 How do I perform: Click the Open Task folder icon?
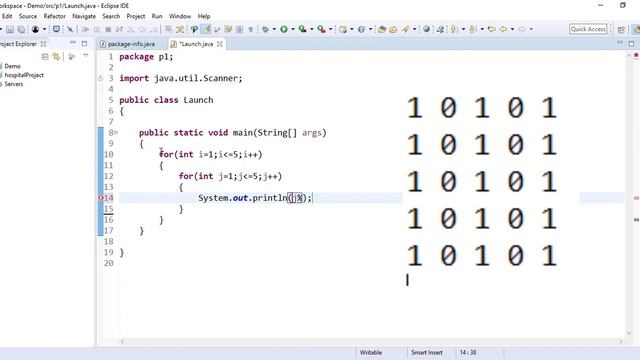[x=393, y=29]
